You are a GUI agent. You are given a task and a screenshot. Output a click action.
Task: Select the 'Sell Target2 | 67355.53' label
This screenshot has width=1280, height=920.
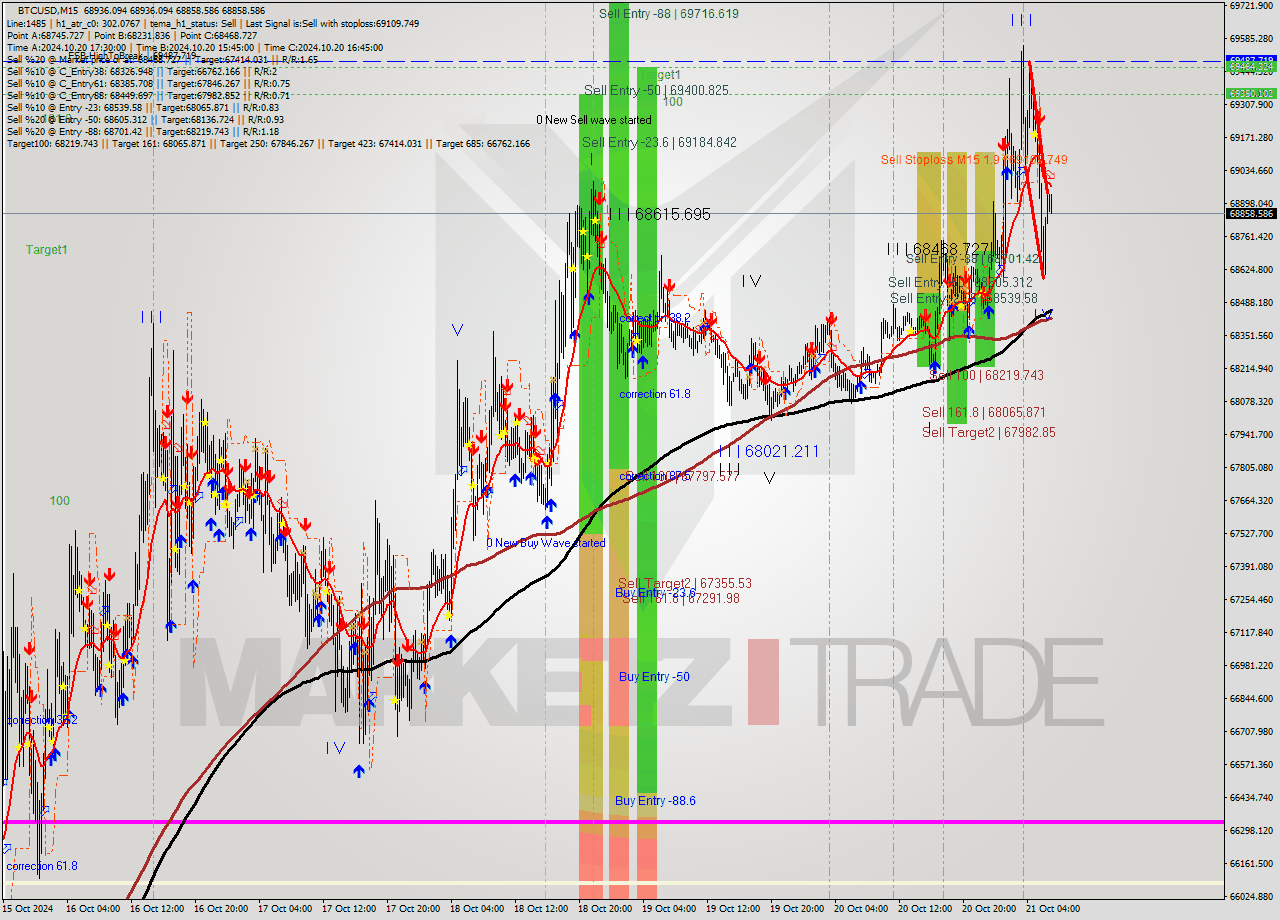tap(684, 583)
